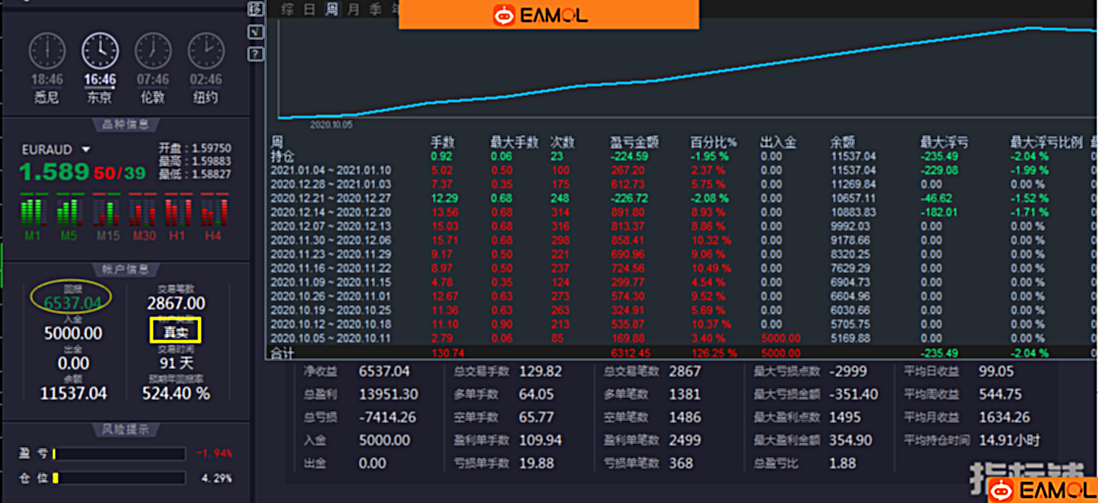
Task: Click the top icon beside the chart tabs
Action: [x=256, y=10]
